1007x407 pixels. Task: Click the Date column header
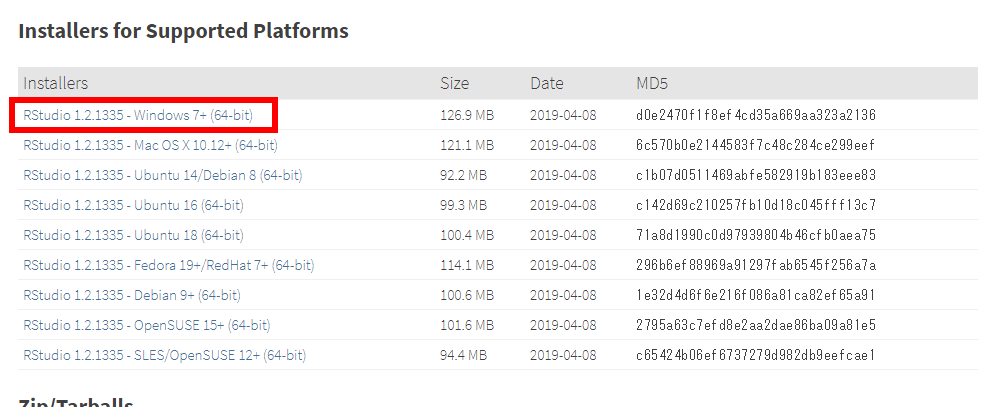[547, 83]
